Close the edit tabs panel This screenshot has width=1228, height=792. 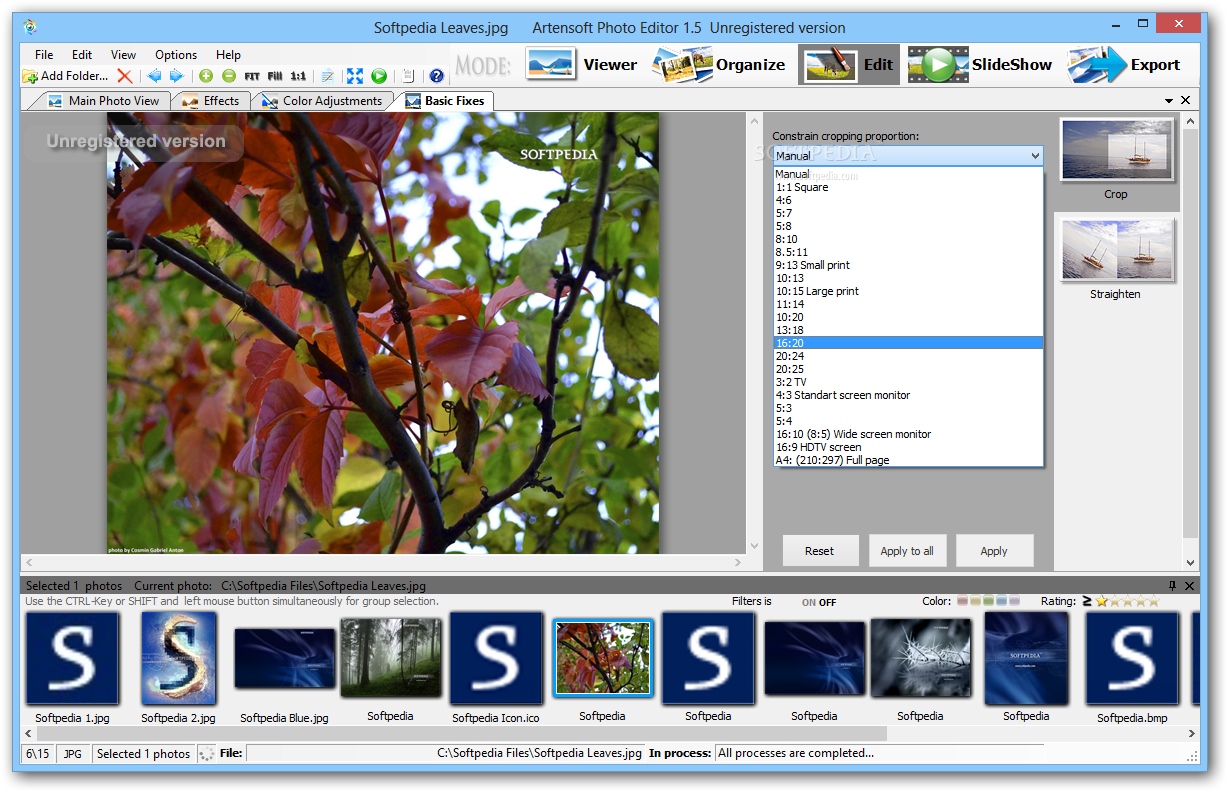(1186, 100)
